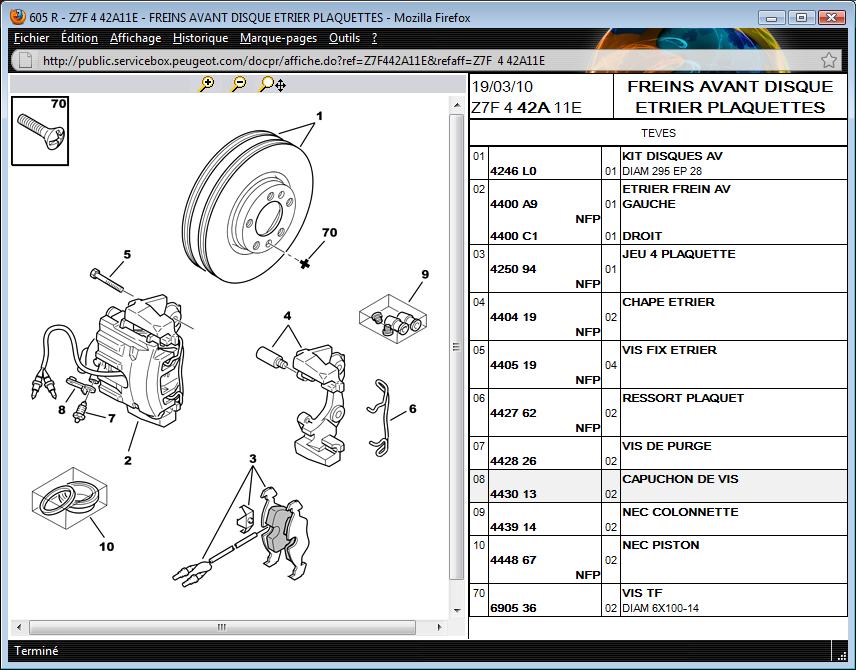This screenshot has width=856, height=670.
Task: Open the Outils menu
Action: point(344,38)
